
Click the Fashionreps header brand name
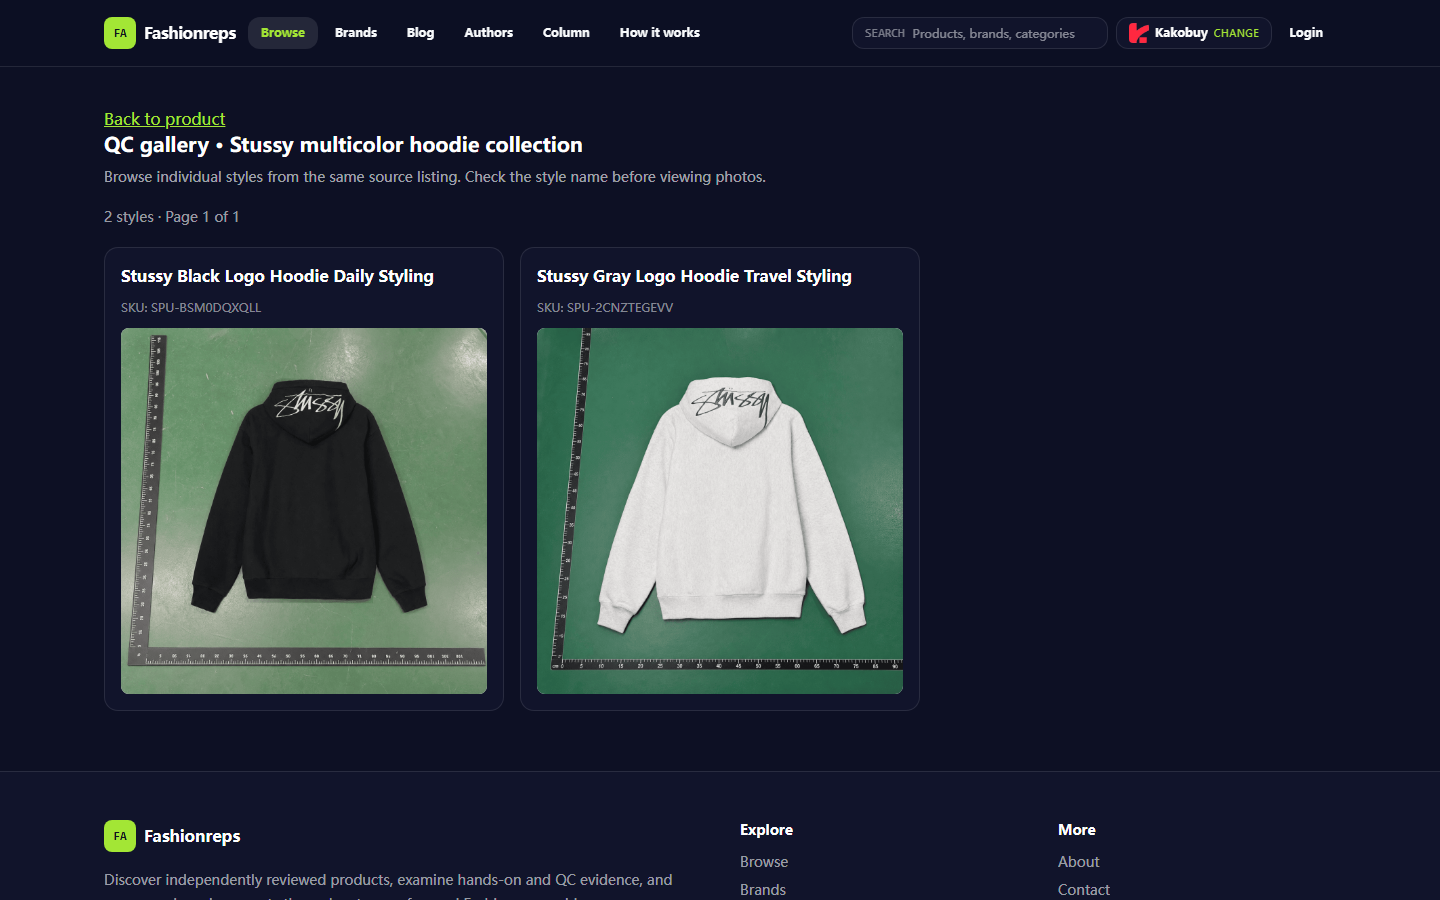pos(190,33)
